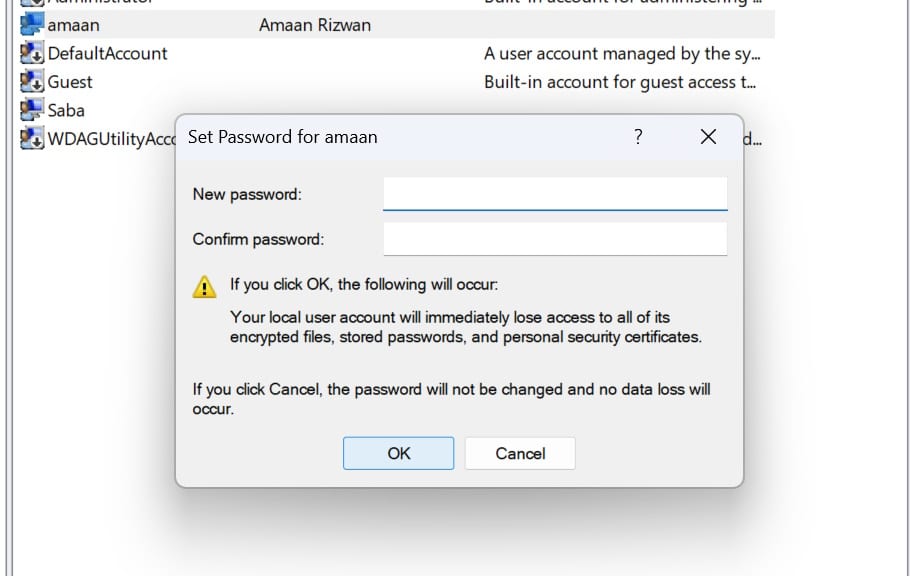Select the Guest user entry

point(70,82)
